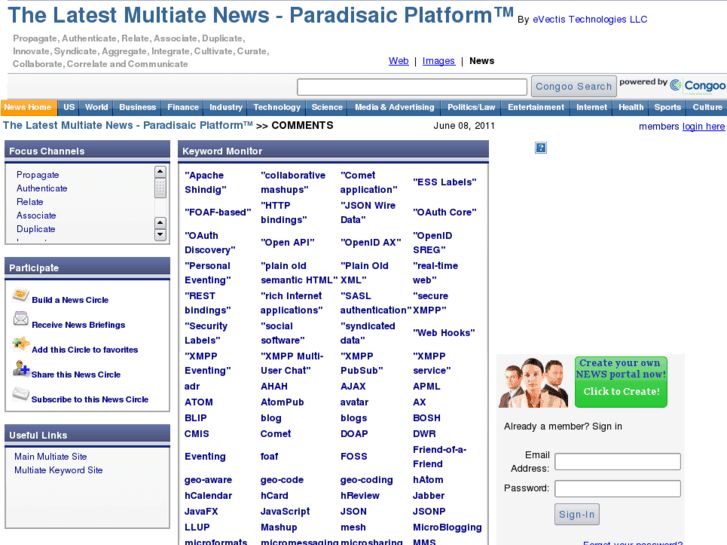This screenshot has height=545, width=727.
Task: Click the Create your own NEWS portal button
Action: 621,382
